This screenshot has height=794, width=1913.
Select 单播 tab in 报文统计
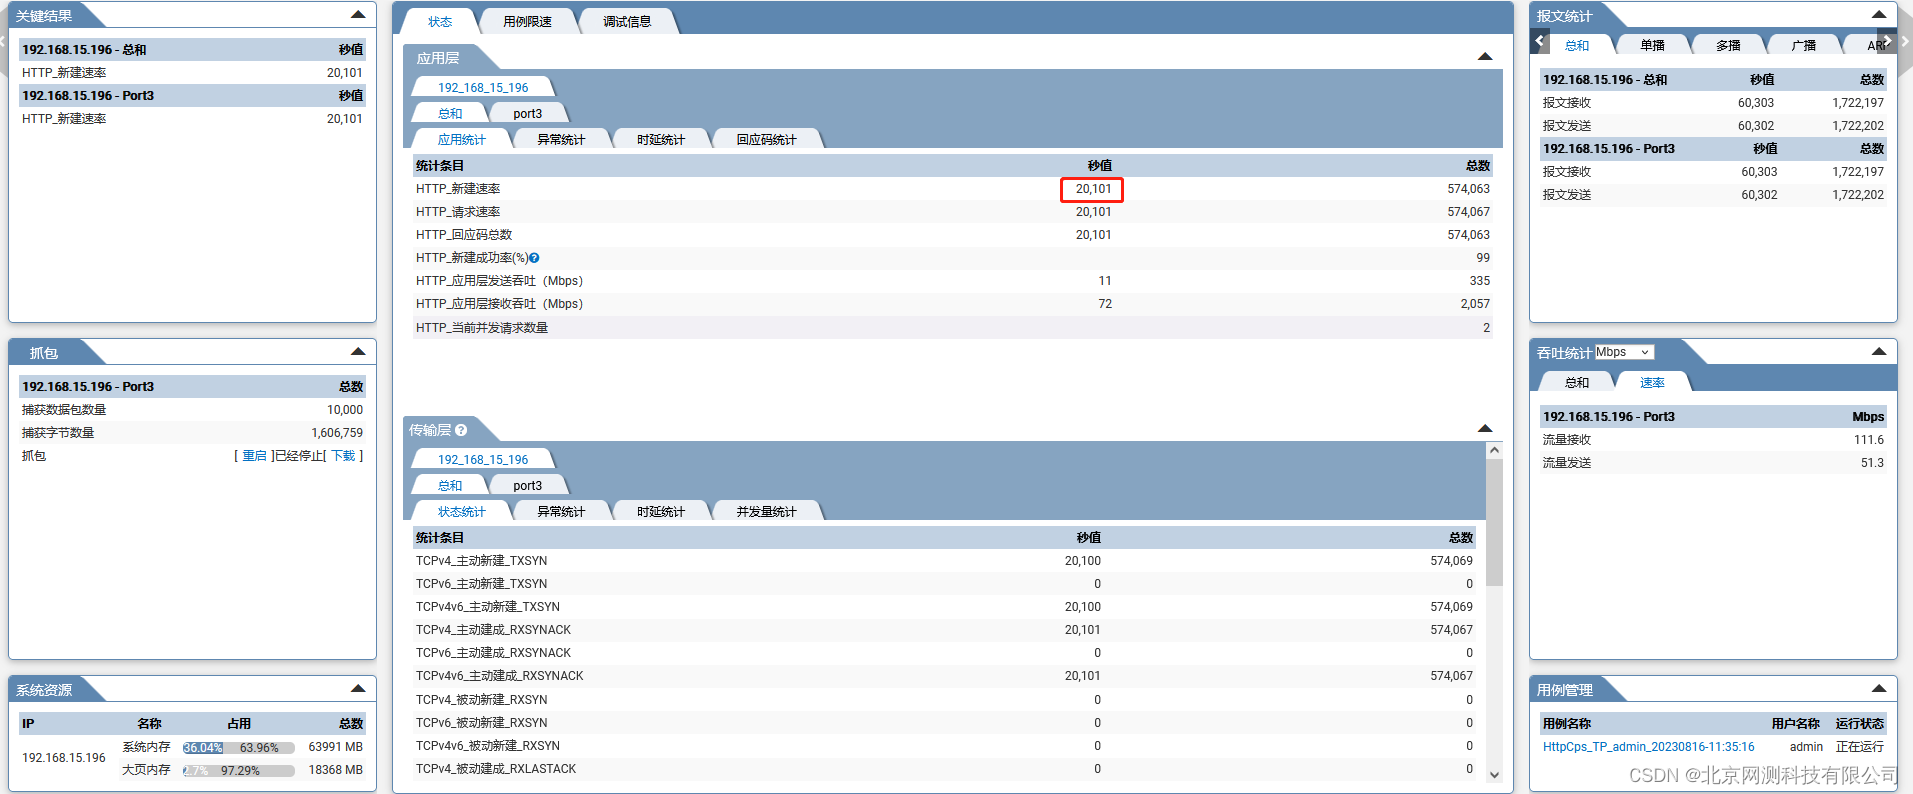pos(1652,46)
